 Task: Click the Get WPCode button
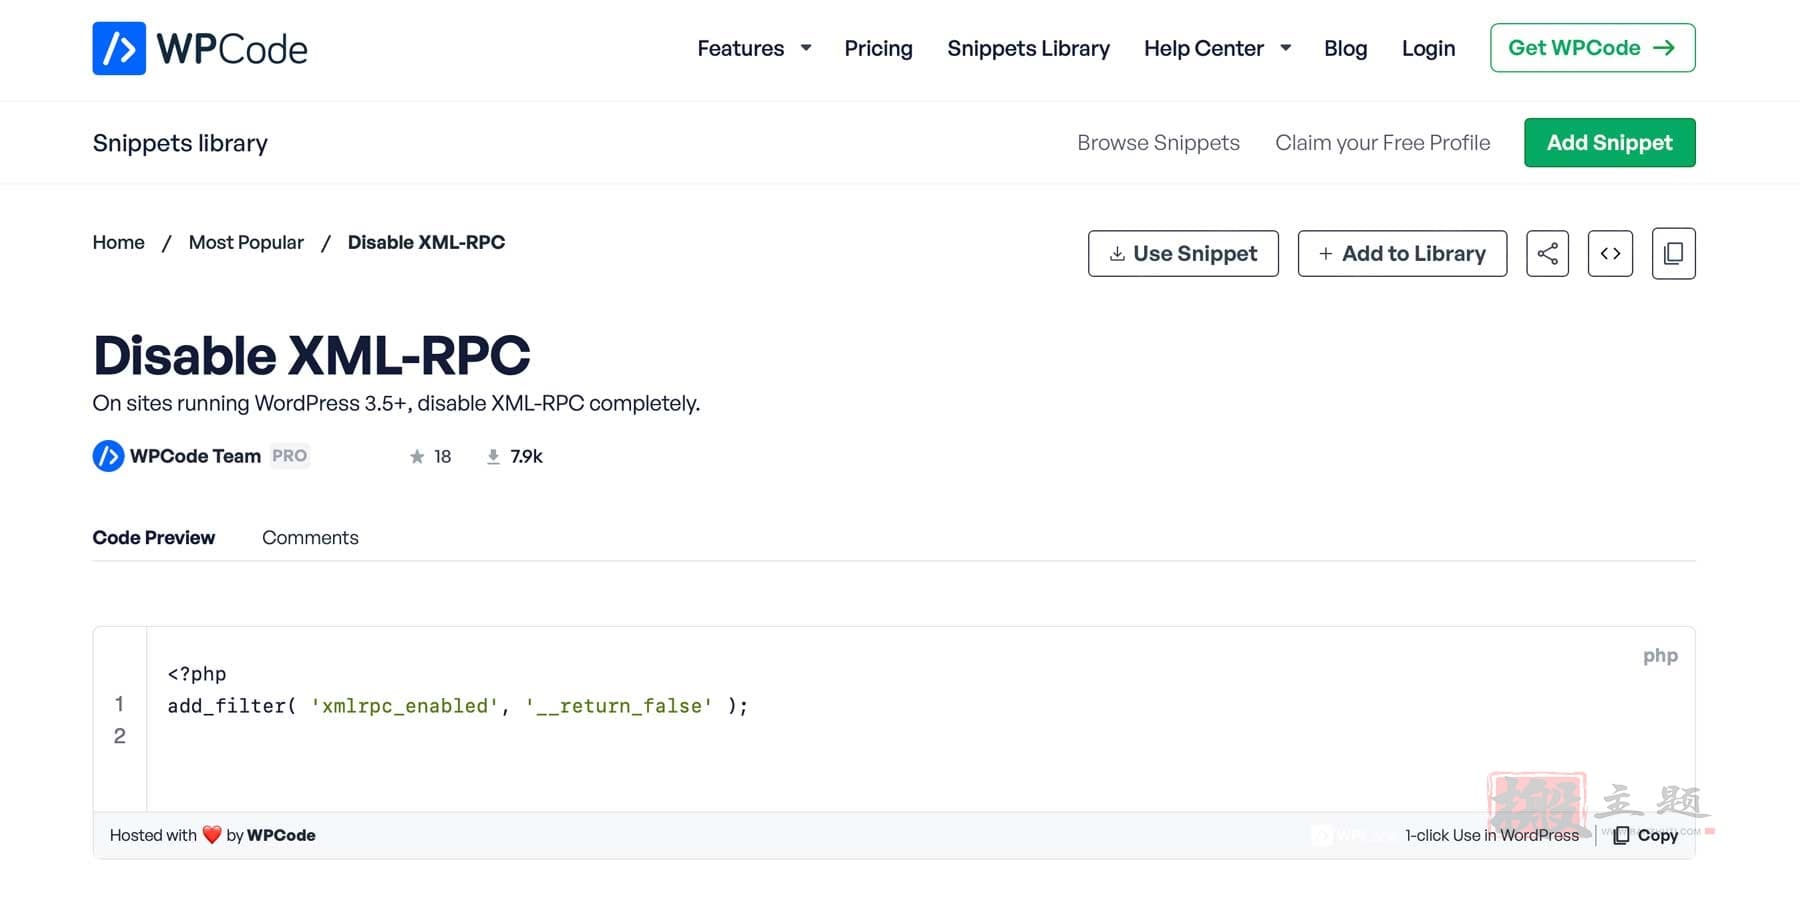click(1592, 48)
